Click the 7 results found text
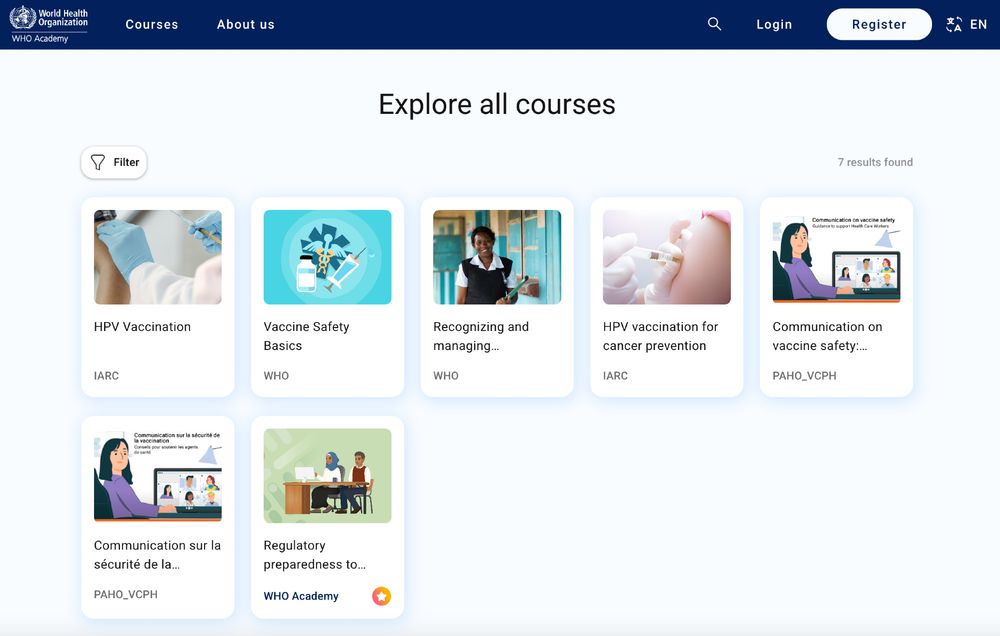Image resolution: width=1000 pixels, height=636 pixels. (x=875, y=162)
